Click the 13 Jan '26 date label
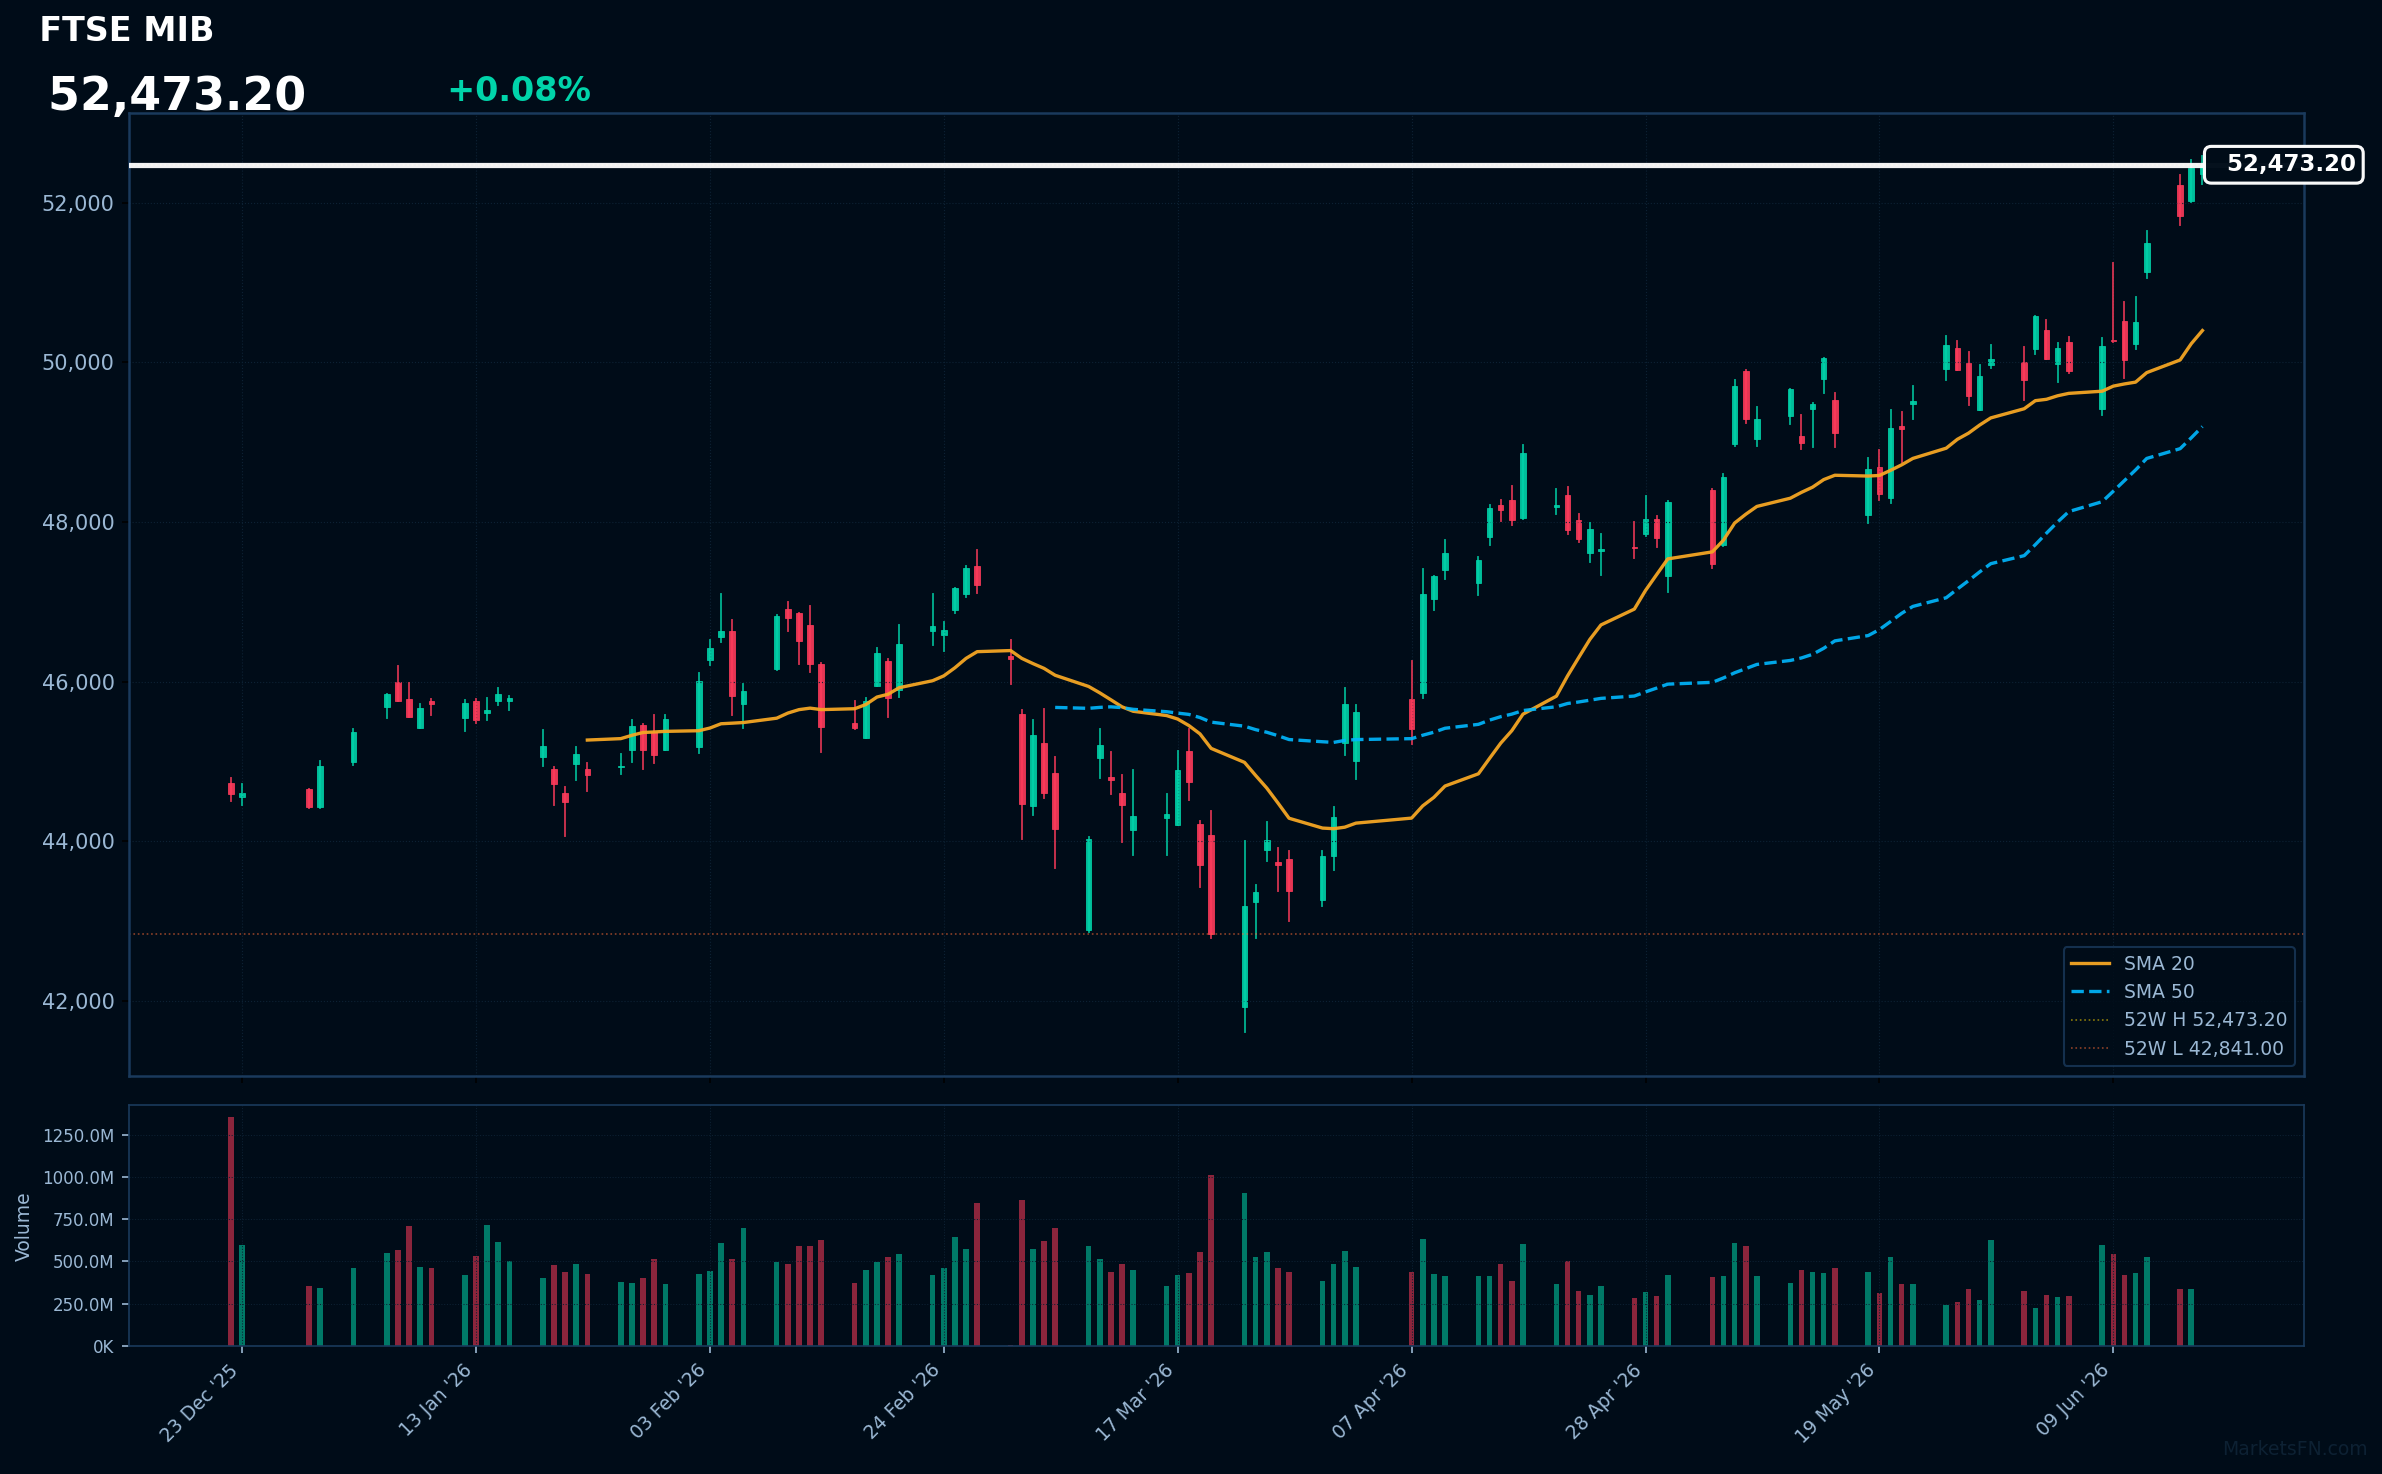The width and height of the screenshot is (2382, 1474). pos(435,1401)
